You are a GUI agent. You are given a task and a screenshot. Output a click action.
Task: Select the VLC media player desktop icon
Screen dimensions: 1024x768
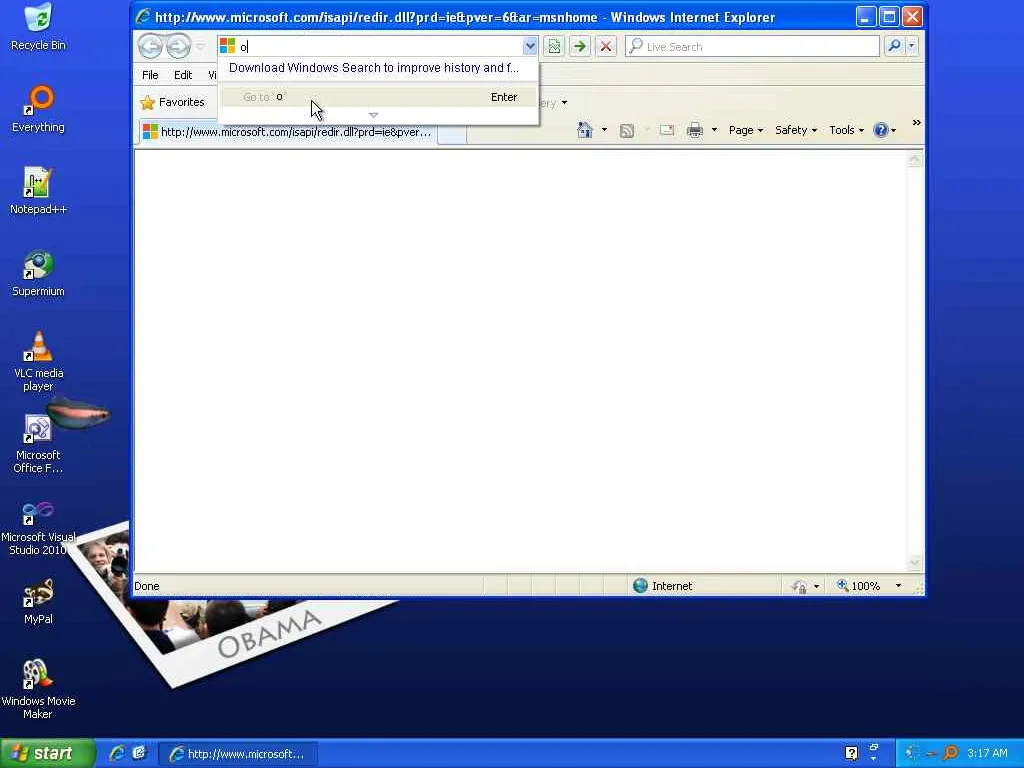tap(39, 361)
